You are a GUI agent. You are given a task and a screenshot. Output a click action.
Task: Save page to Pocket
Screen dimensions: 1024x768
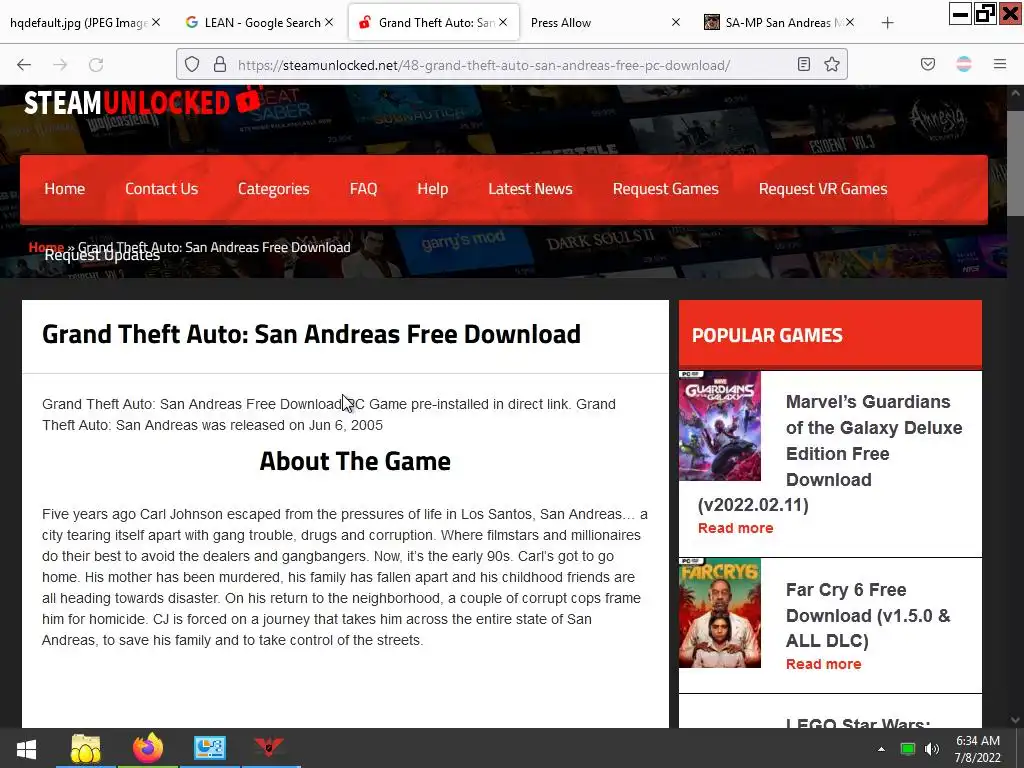[x=928, y=64]
